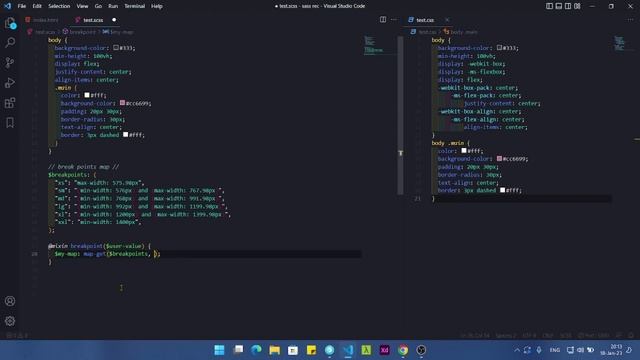Open Adobe XD from taskbar
Viewport: 640px width, 360px height.
384,350
